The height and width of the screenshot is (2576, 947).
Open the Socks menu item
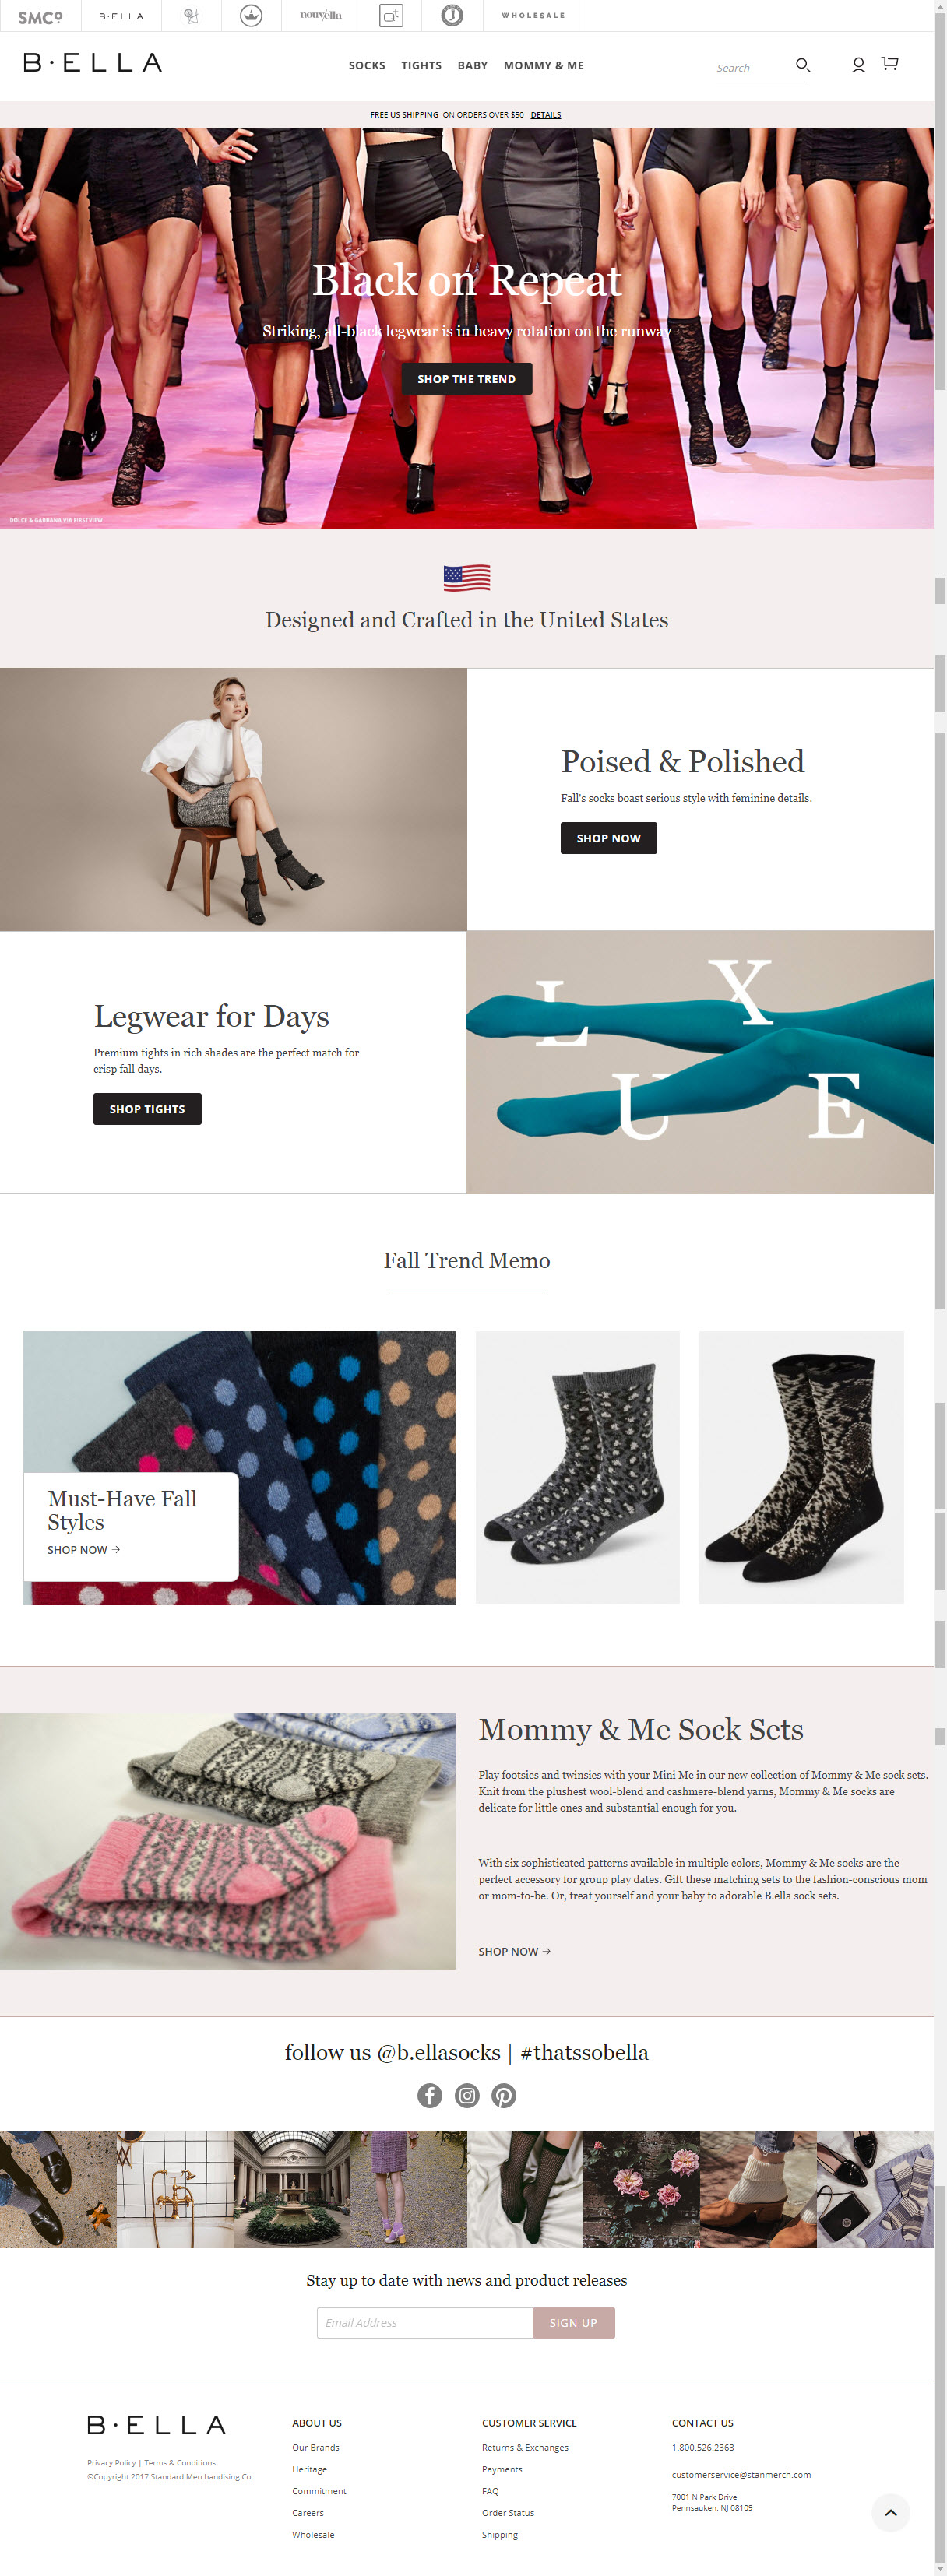[x=367, y=66]
